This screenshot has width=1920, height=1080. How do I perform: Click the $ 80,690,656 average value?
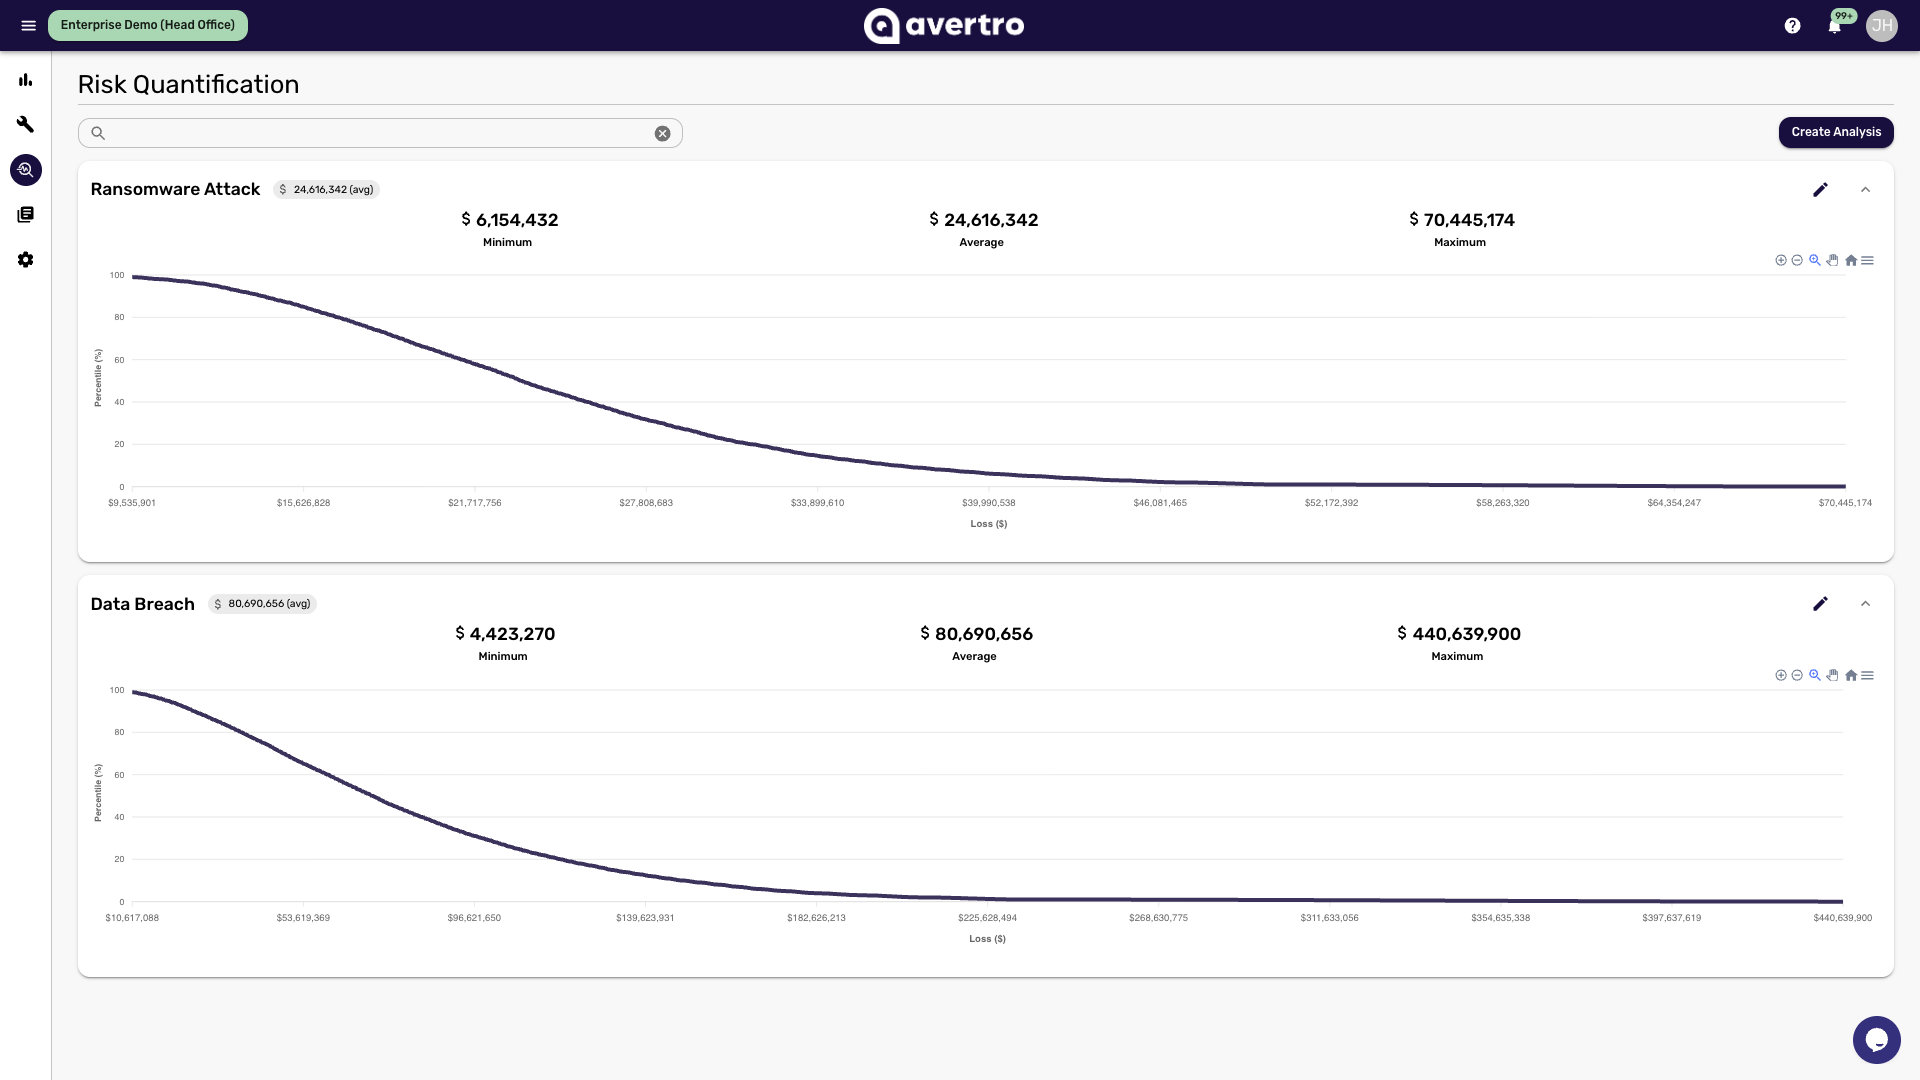pos(976,634)
